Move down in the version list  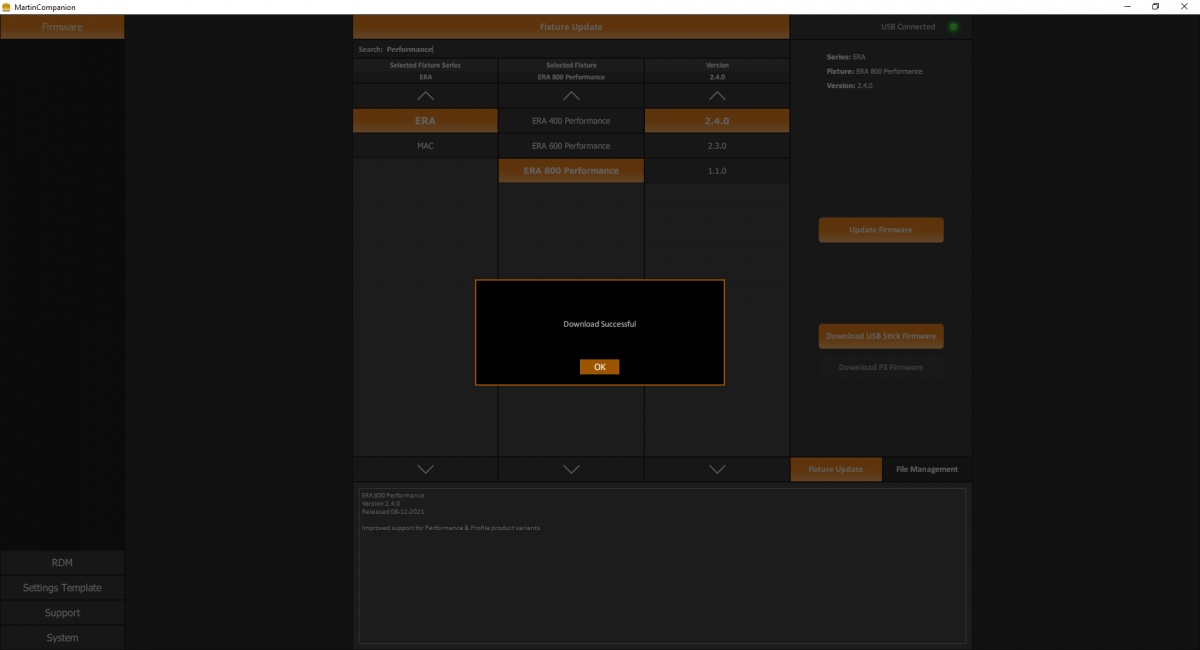tap(717, 469)
